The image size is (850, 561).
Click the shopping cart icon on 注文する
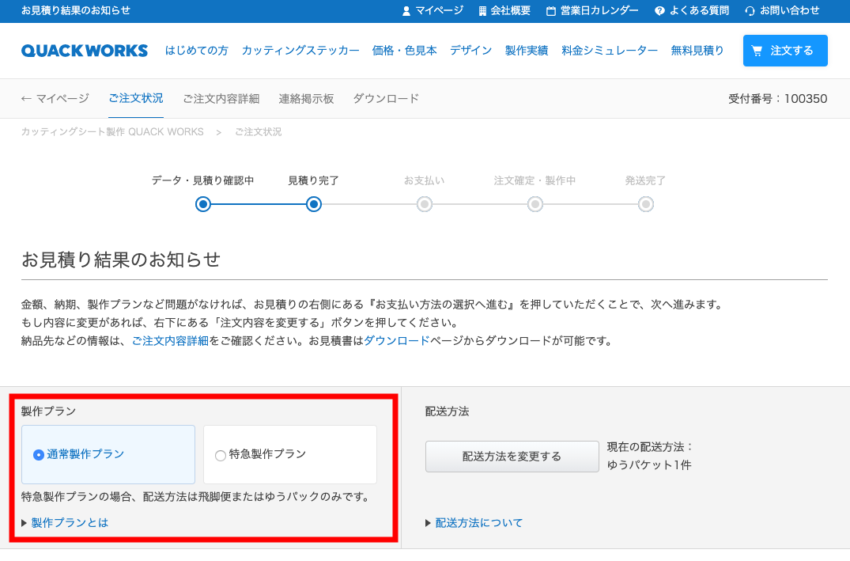[757, 51]
